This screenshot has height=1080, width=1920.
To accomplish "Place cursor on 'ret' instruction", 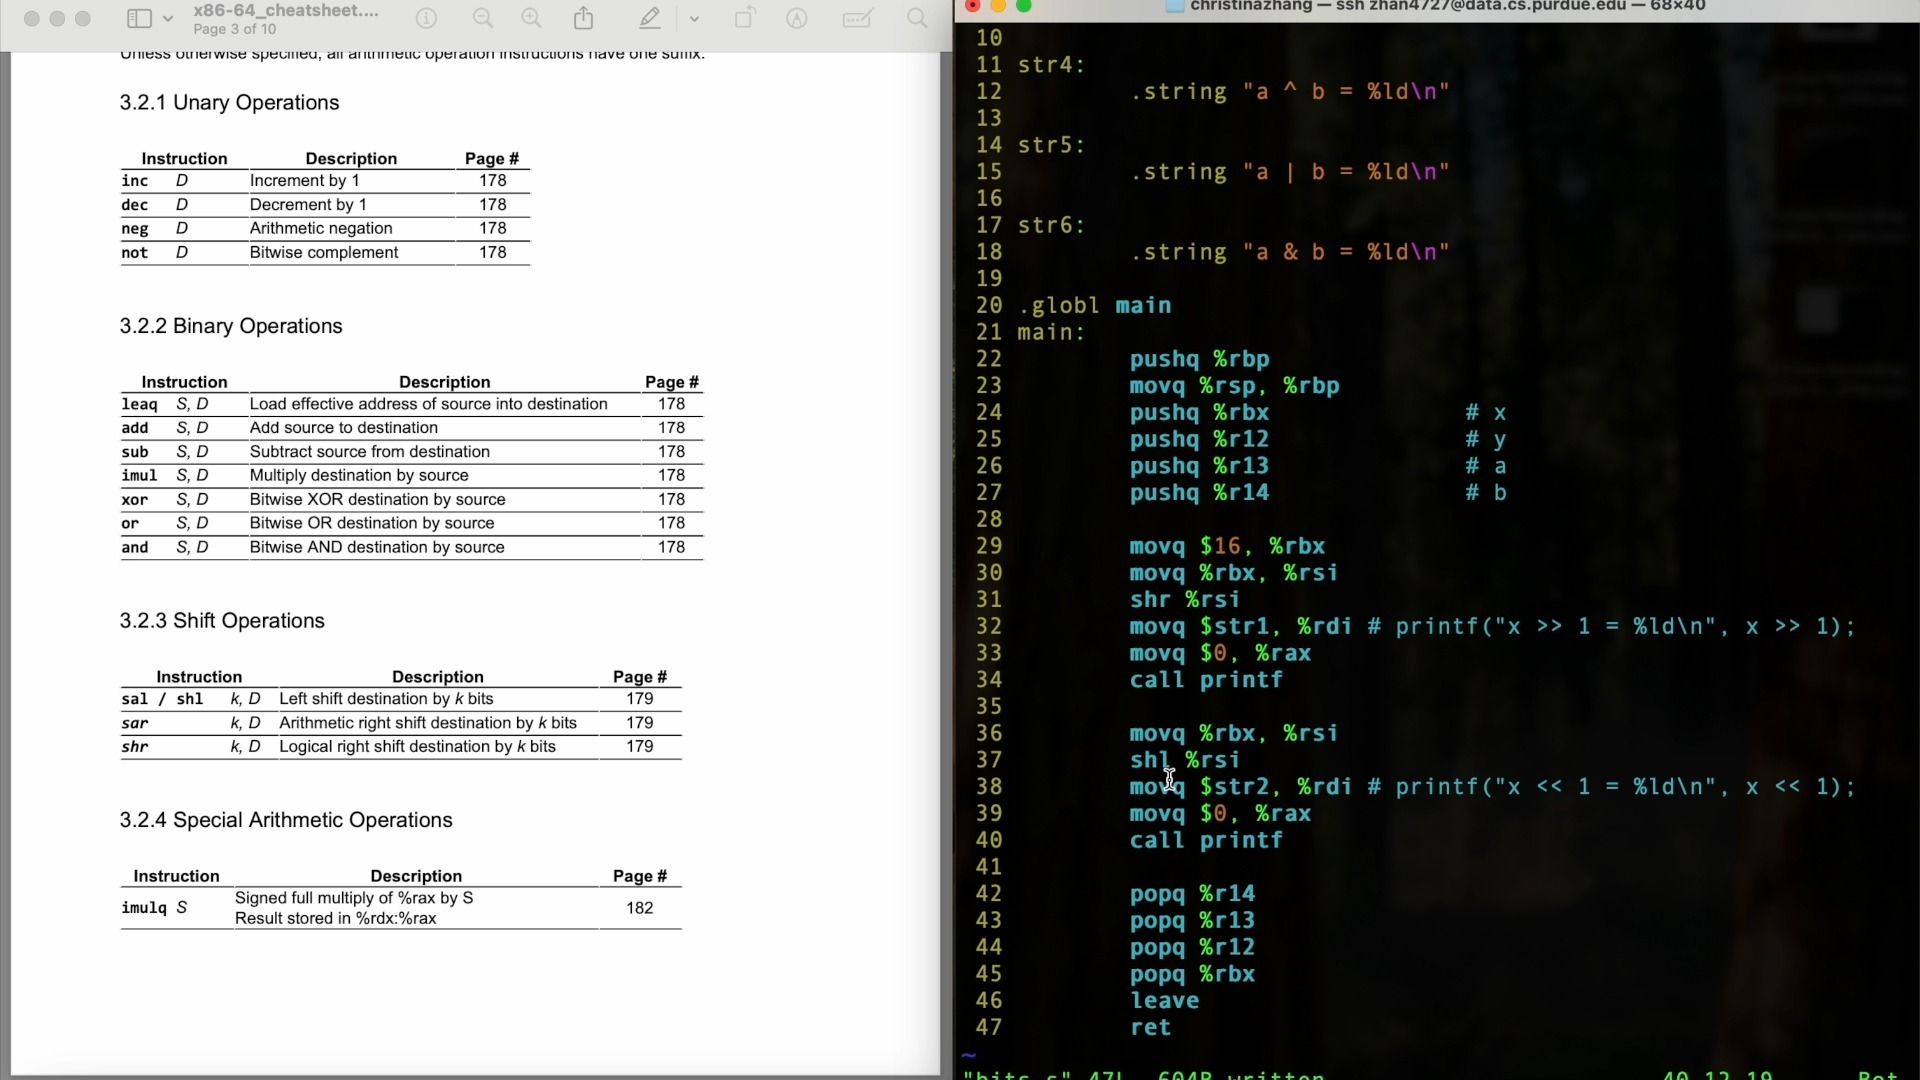I will (x=1150, y=1027).
